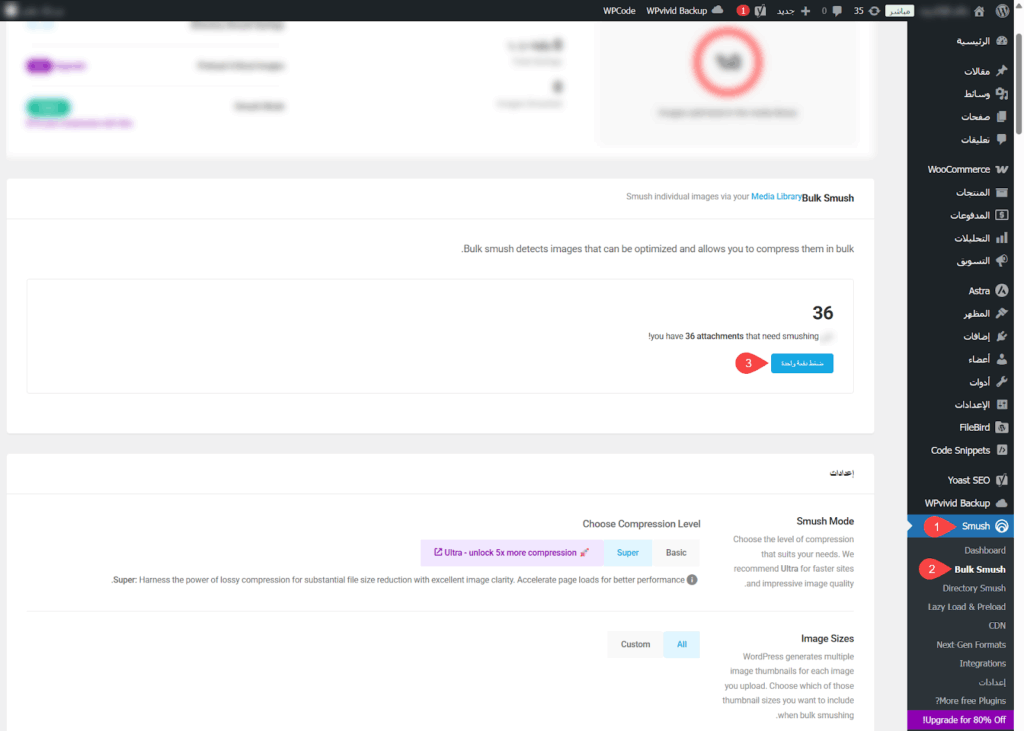Open WPCode in the admin bar

tap(619, 10)
